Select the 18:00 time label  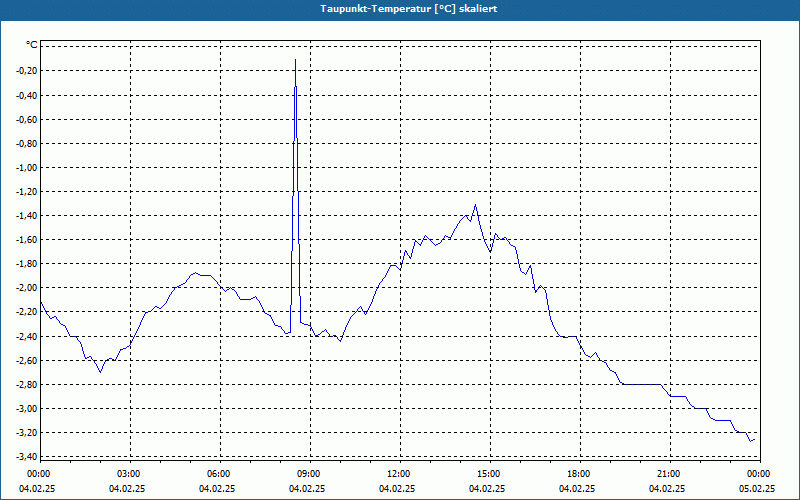pyautogui.click(x=579, y=474)
